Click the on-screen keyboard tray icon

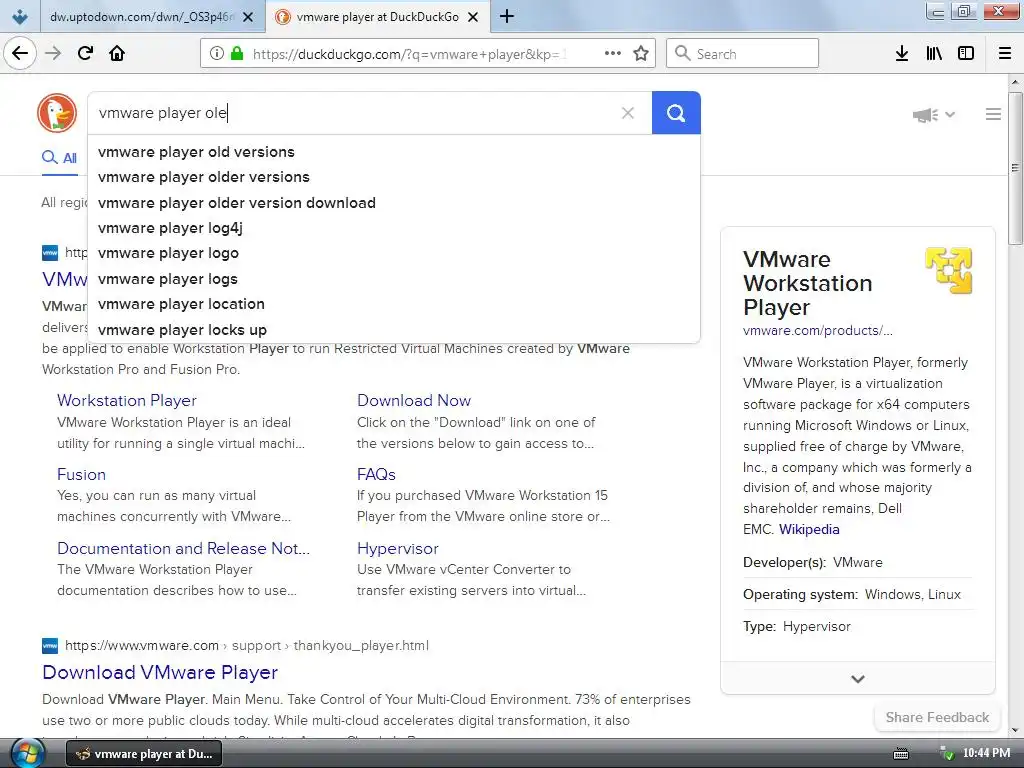pyautogui.click(x=901, y=754)
